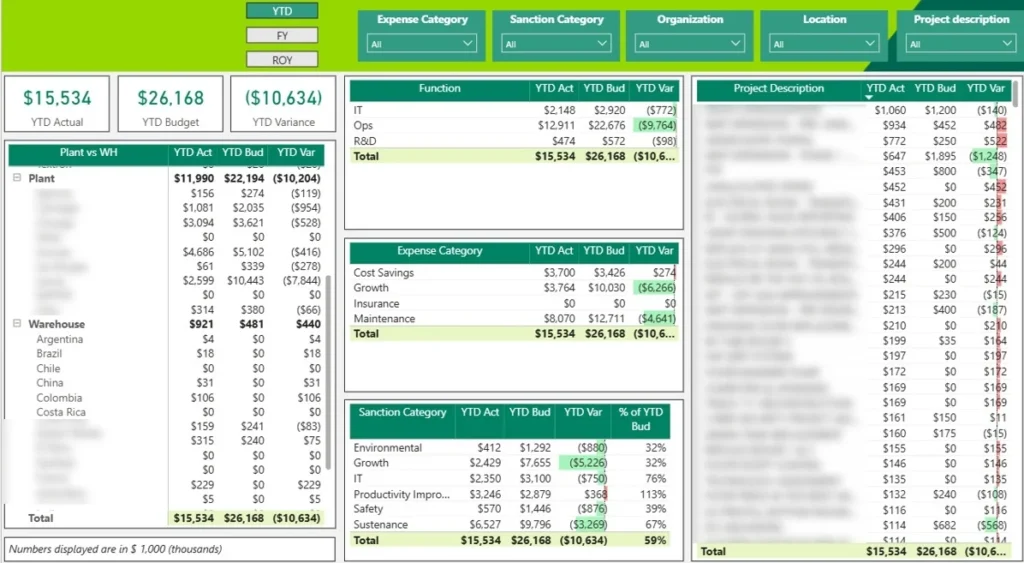1024x563 pixels.
Task: Sort by % of YTD Bud header
Action: (x=641, y=419)
